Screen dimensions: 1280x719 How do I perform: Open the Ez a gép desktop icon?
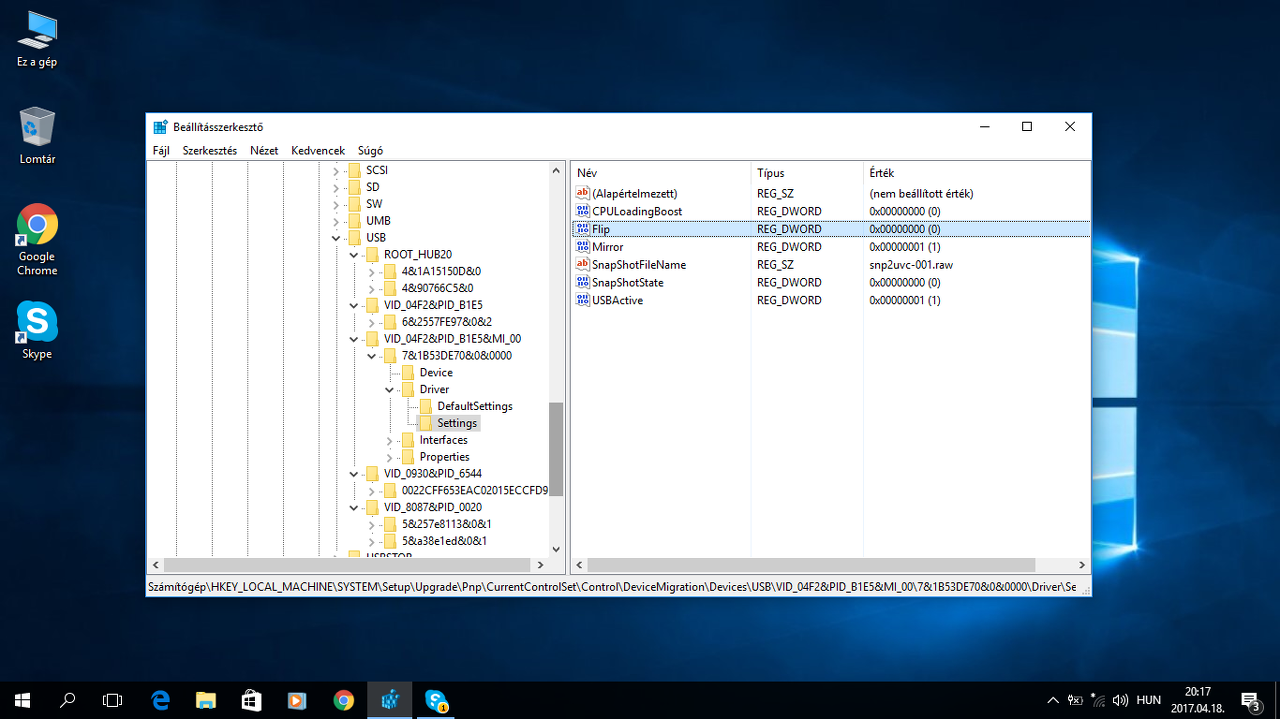(x=37, y=41)
